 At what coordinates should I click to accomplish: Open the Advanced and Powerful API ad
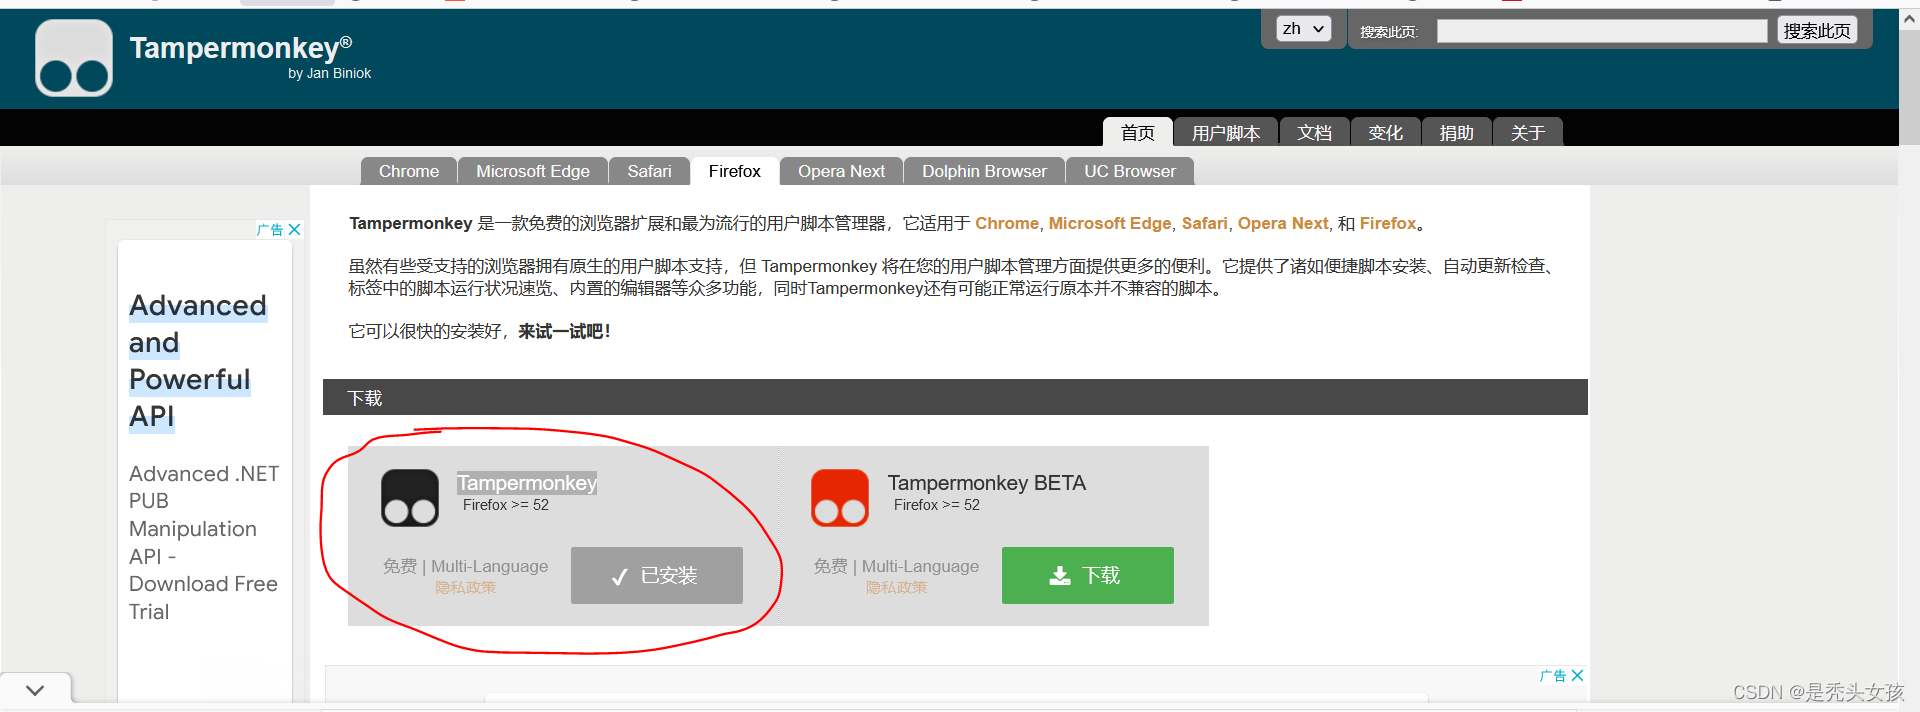[198, 361]
